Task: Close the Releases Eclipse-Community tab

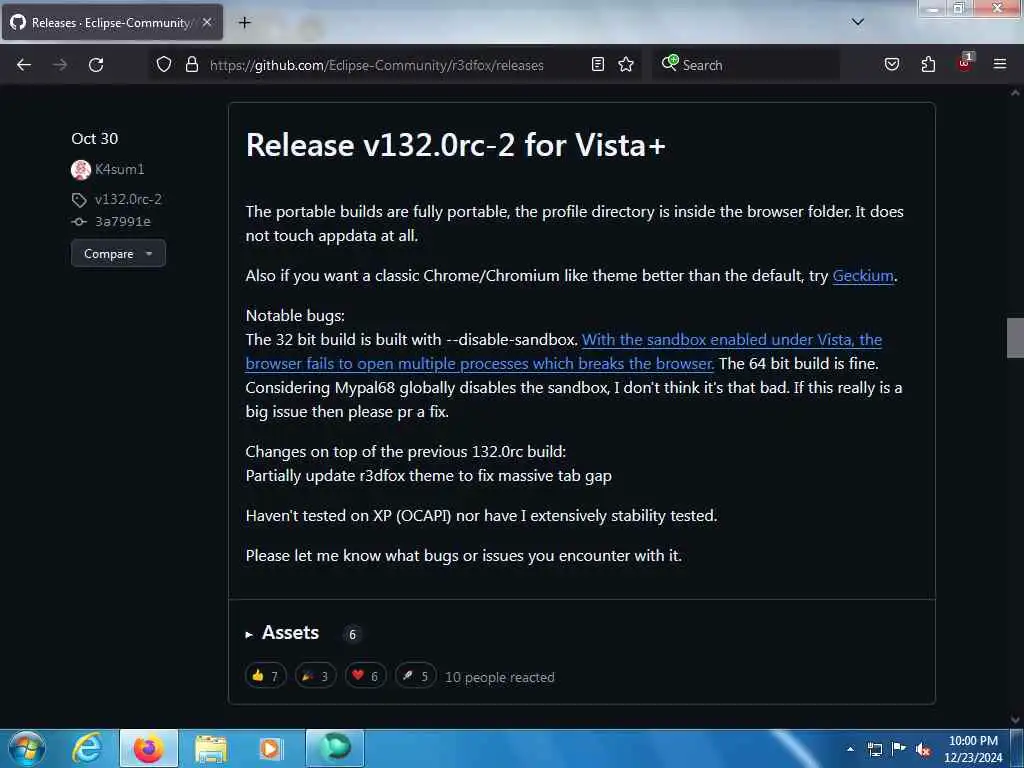Action: (207, 22)
